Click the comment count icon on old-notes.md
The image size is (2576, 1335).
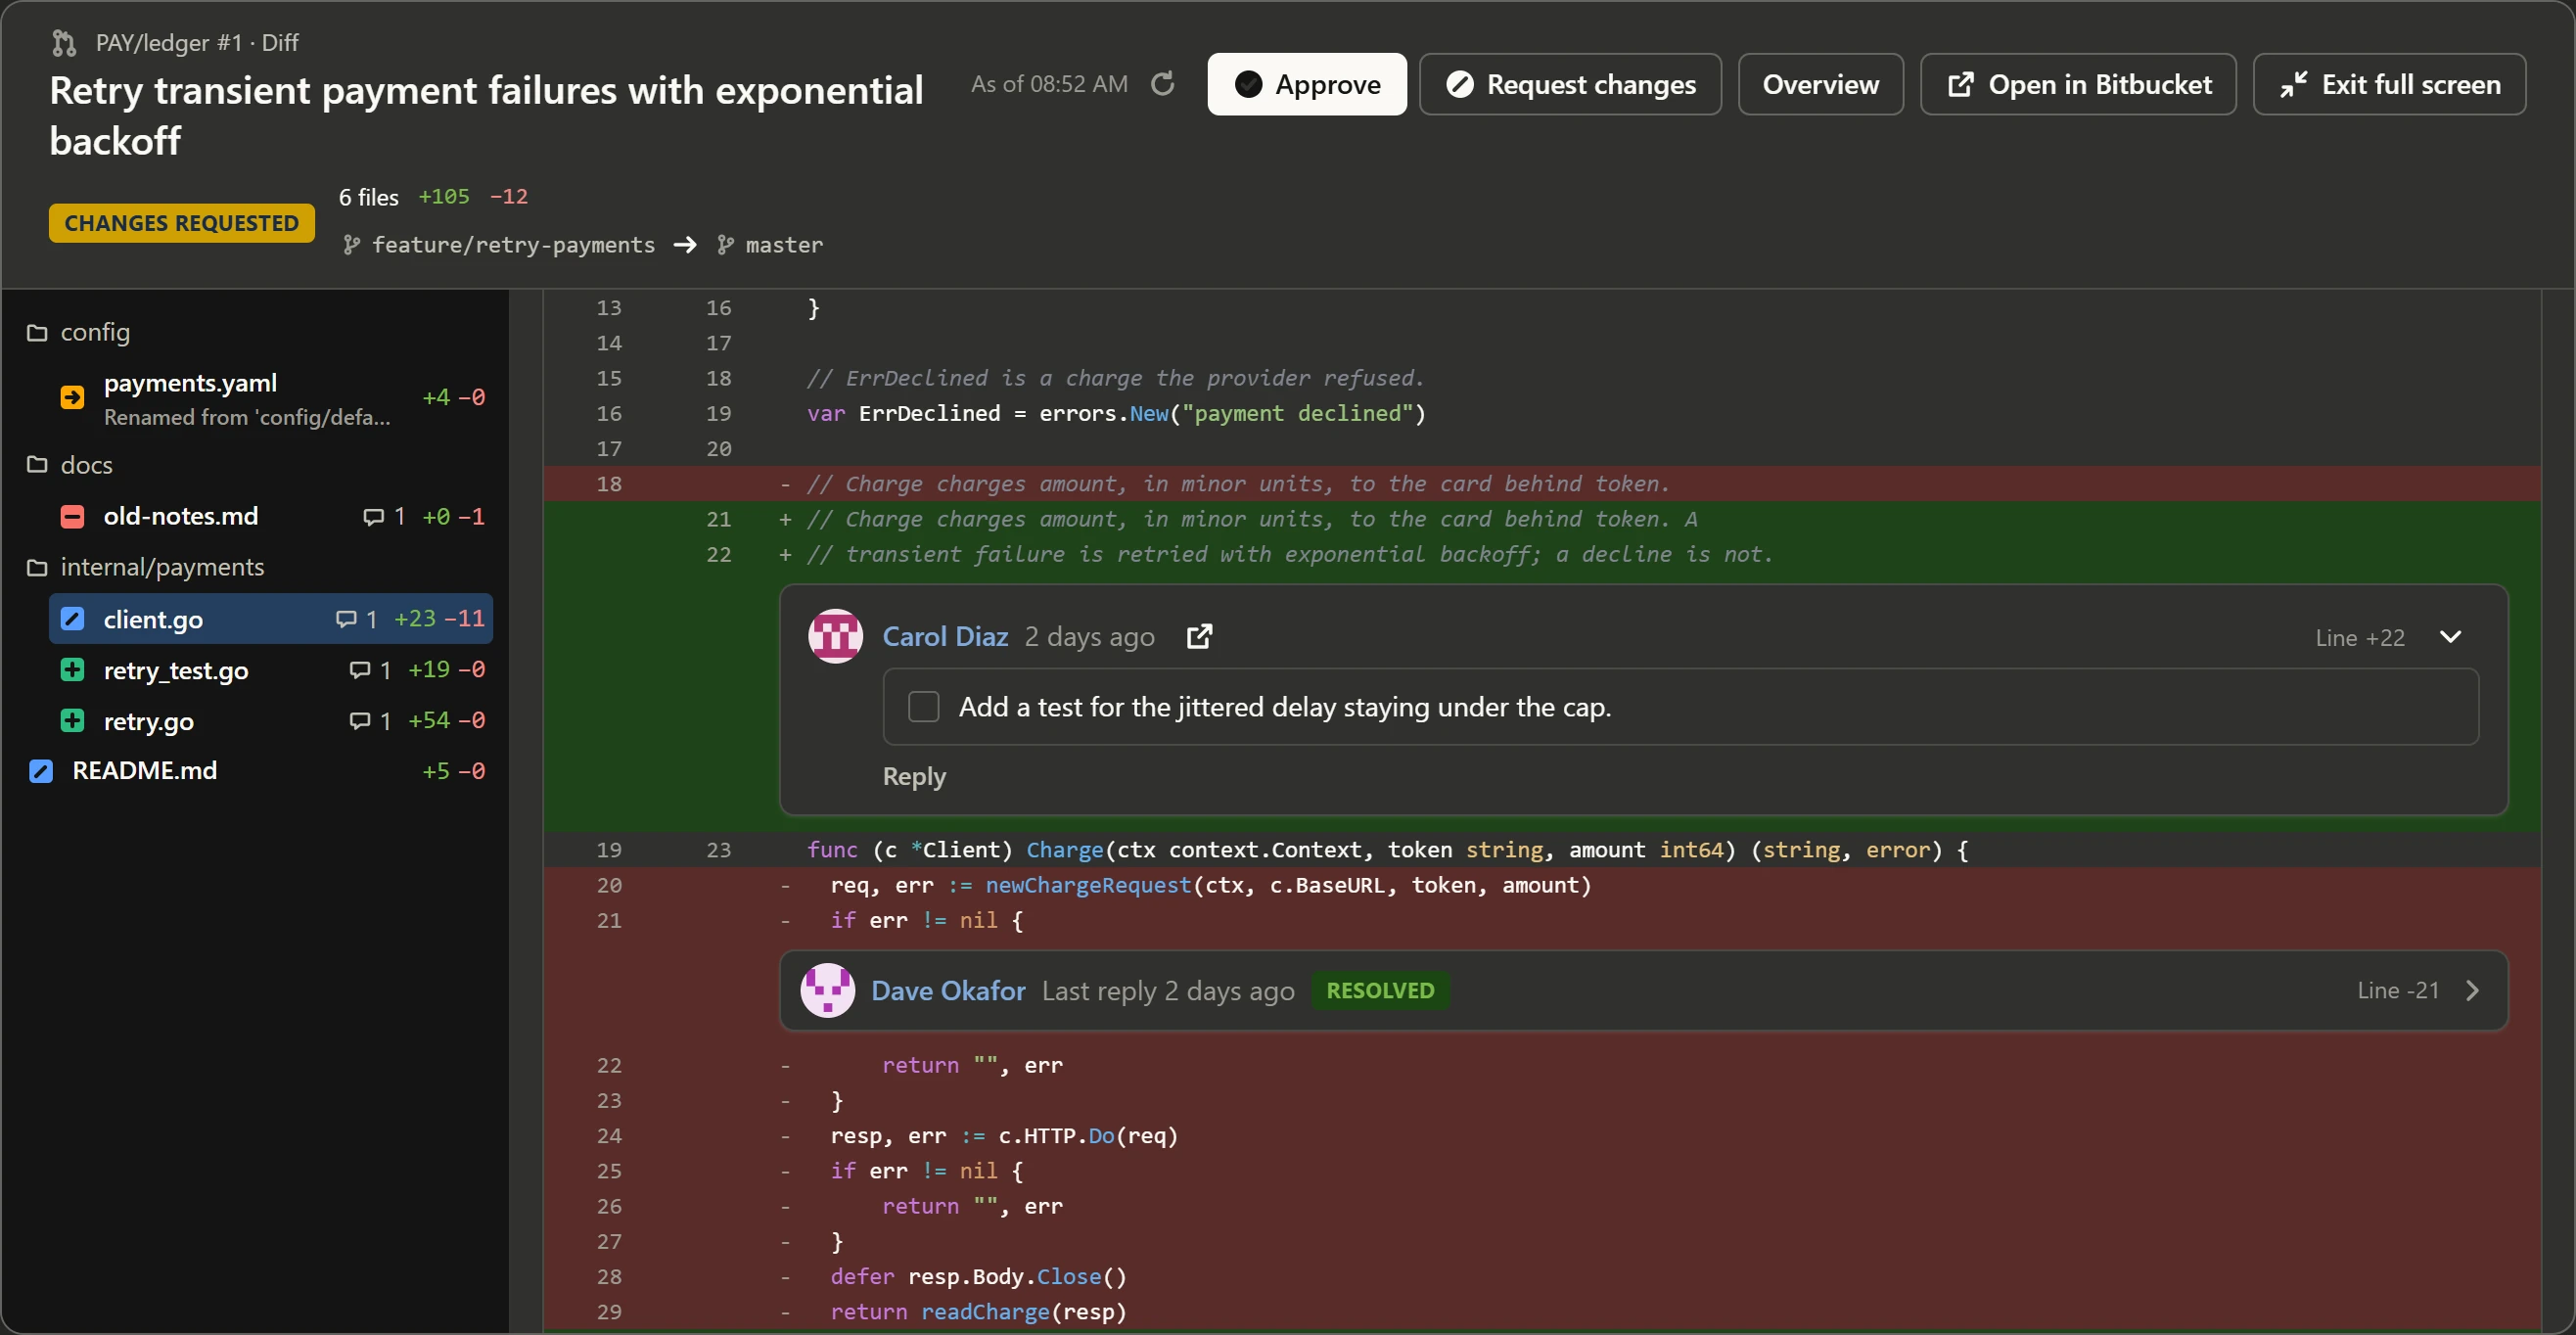(373, 517)
